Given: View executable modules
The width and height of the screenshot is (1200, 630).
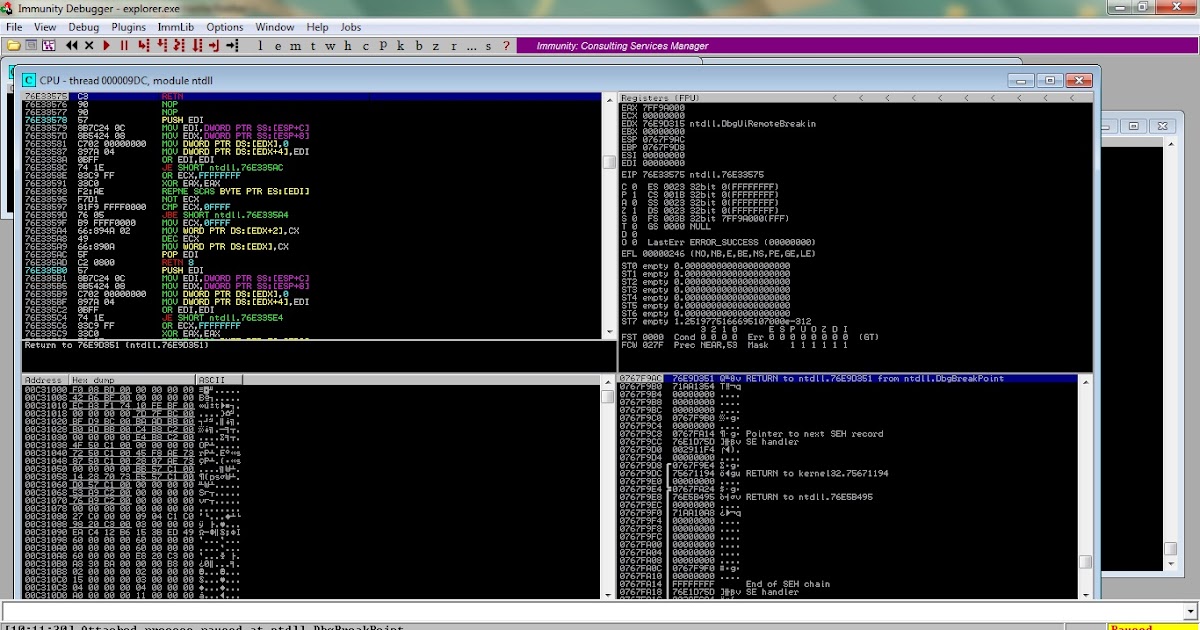Looking at the screenshot, I should (278, 45).
